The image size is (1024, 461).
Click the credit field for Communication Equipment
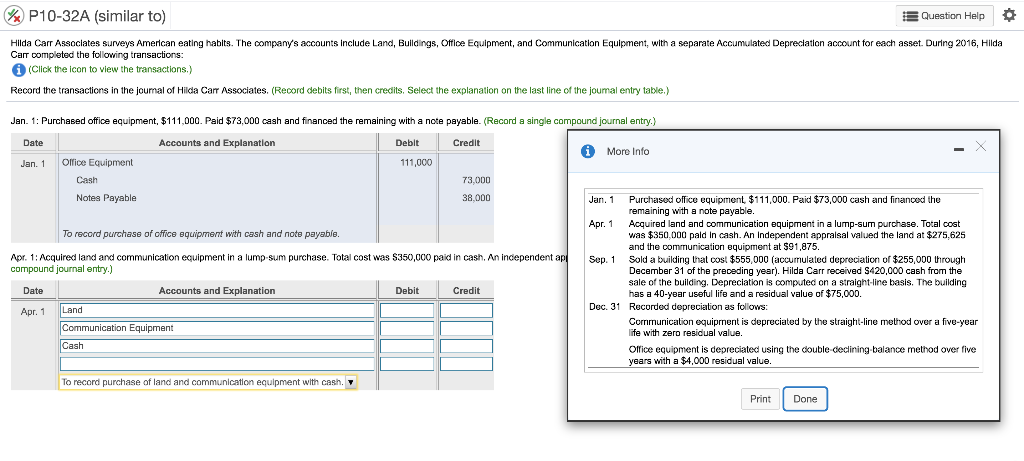466,328
